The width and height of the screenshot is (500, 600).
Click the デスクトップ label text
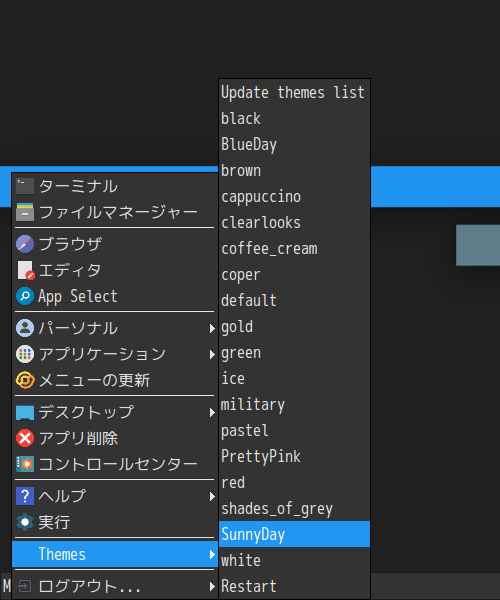tap(86, 412)
